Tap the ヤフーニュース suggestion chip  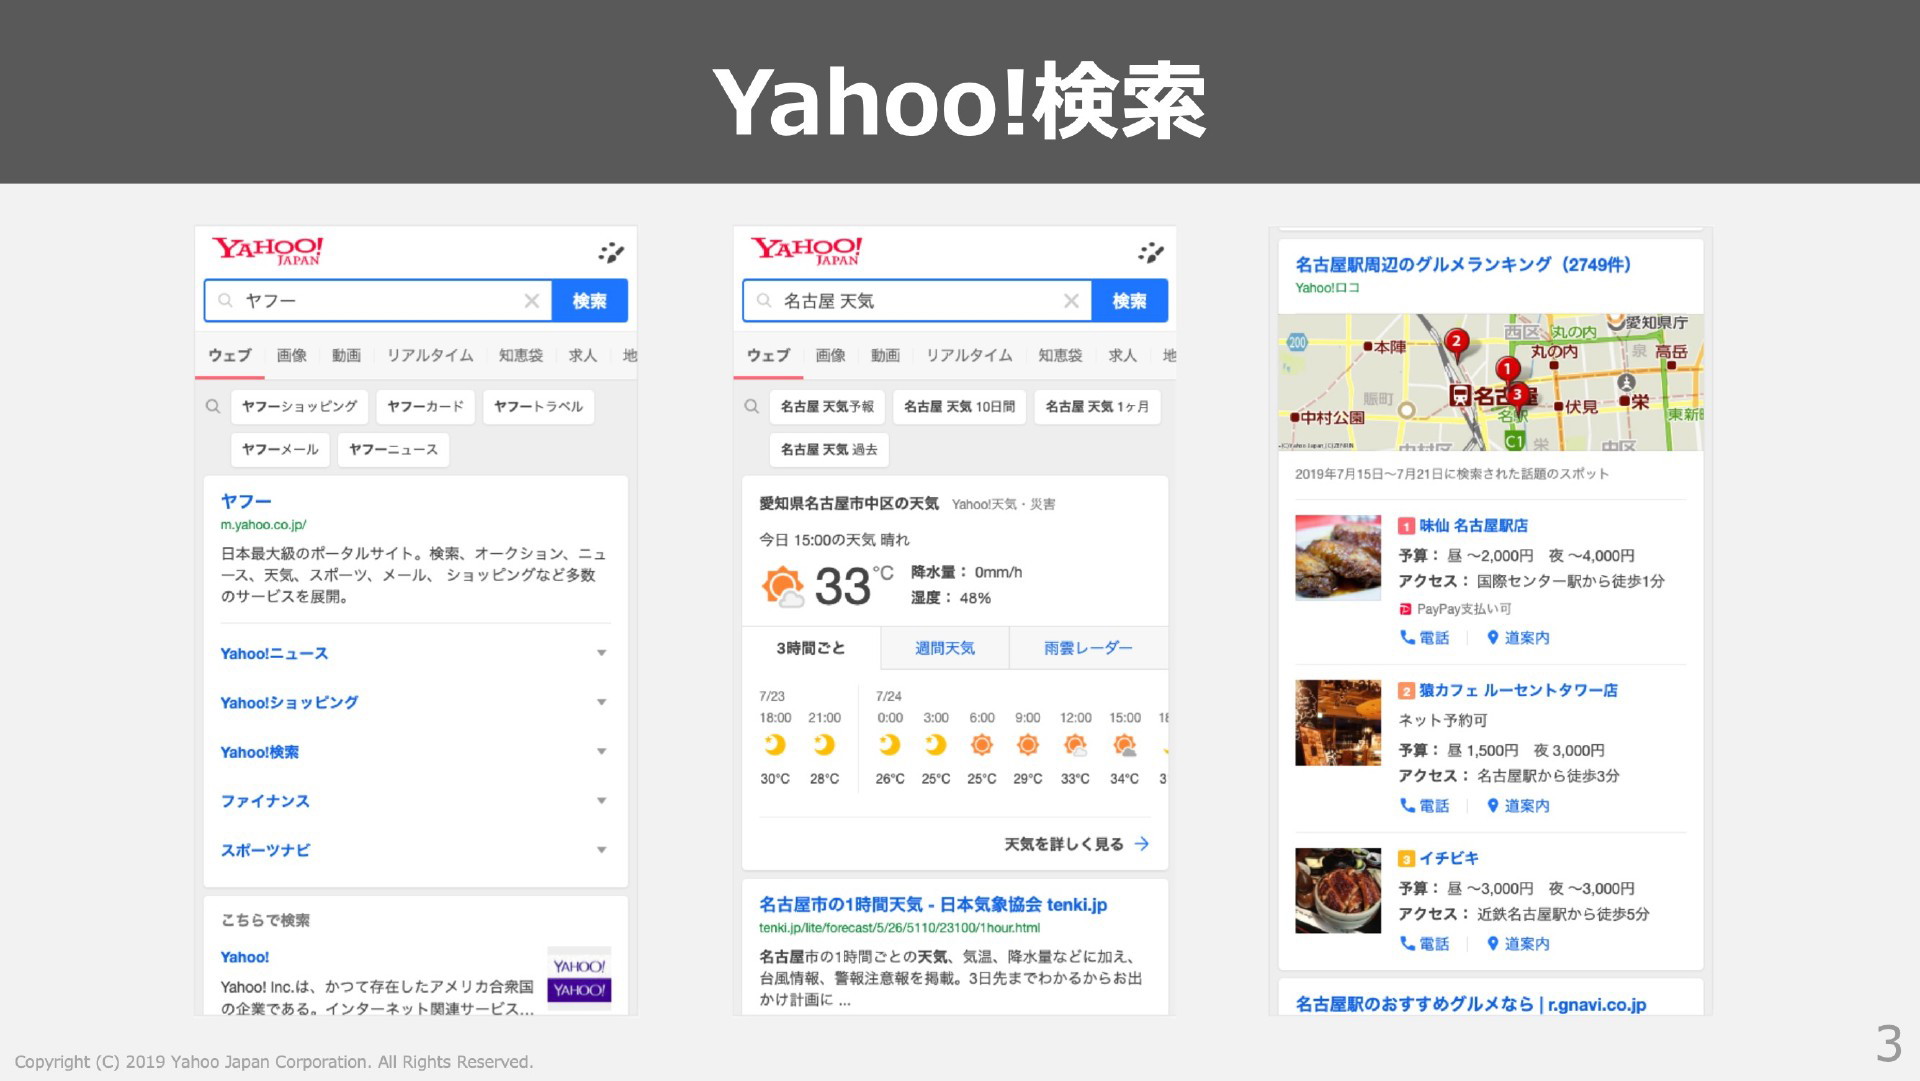click(x=393, y=449)
